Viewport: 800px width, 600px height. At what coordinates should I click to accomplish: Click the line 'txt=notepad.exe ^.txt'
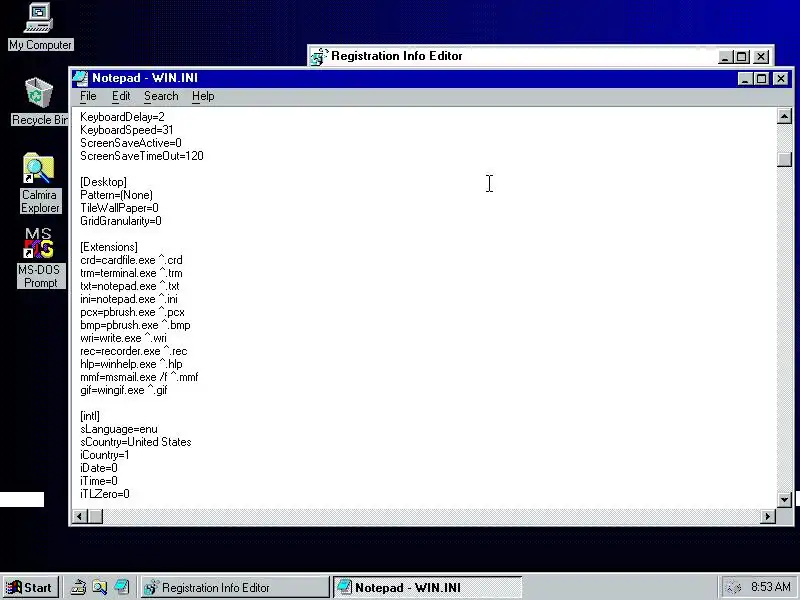tap(130, 286)
